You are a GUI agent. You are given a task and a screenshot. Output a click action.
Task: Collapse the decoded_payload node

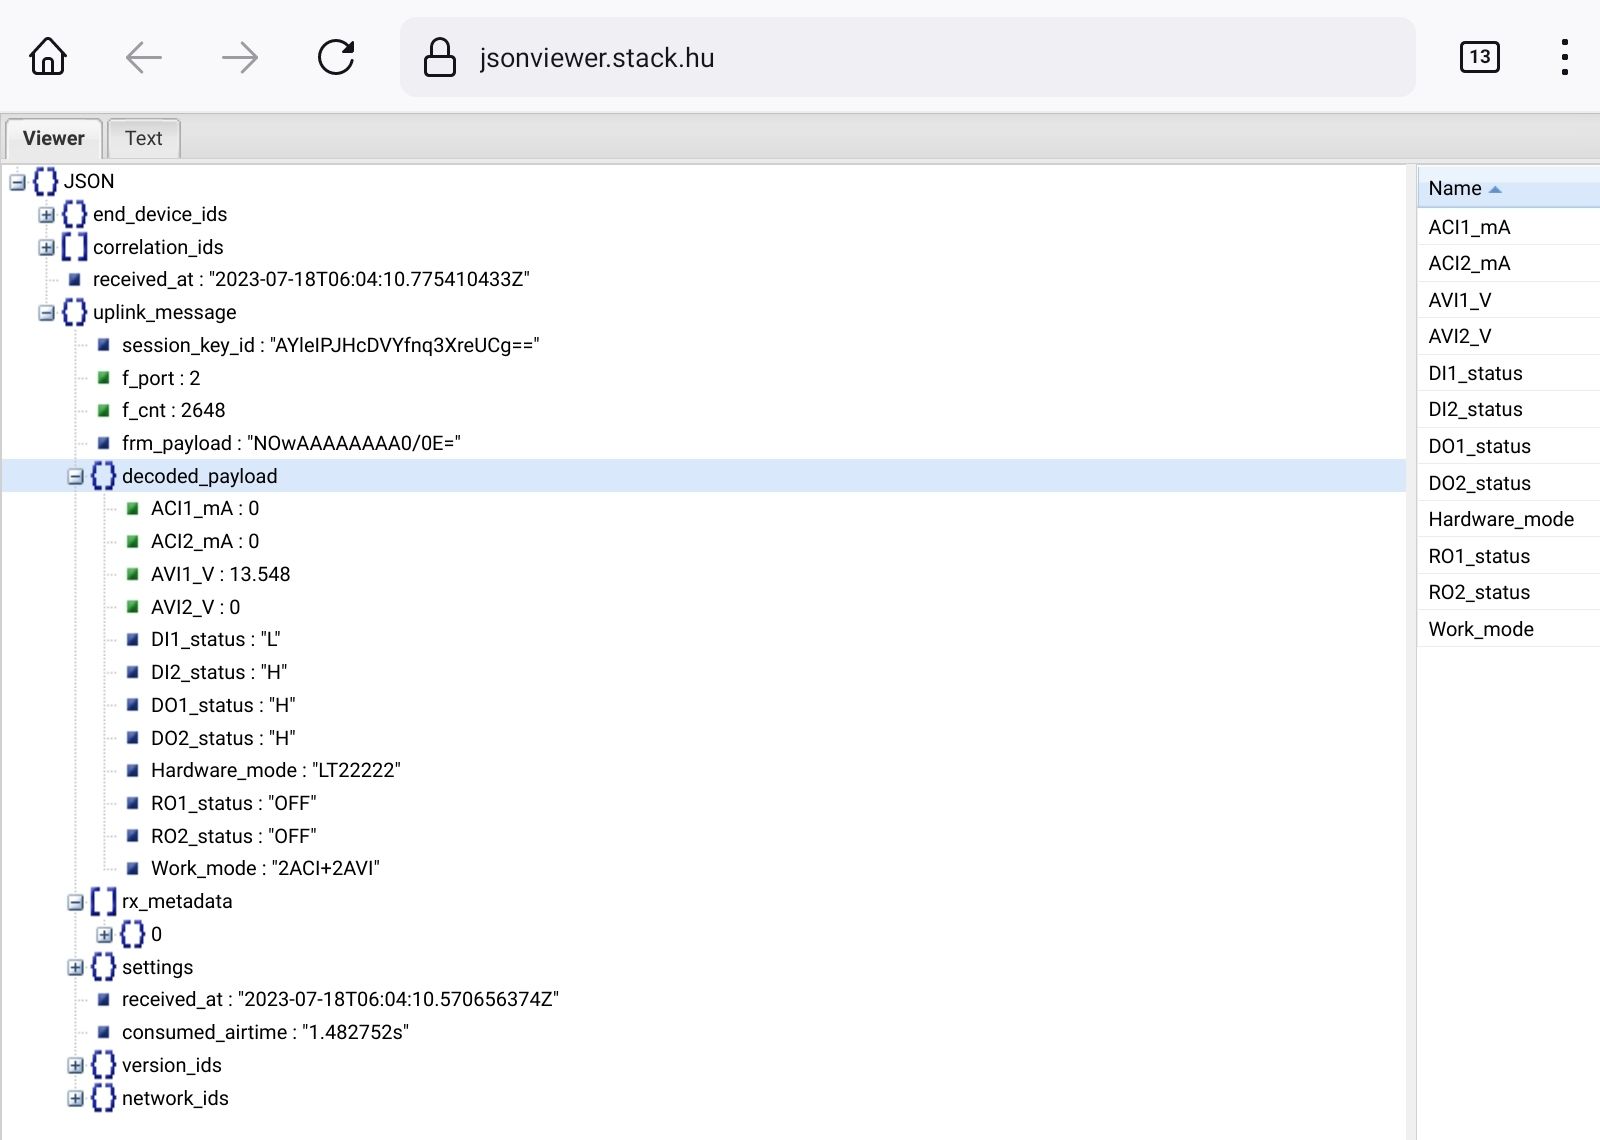[75, 477]
